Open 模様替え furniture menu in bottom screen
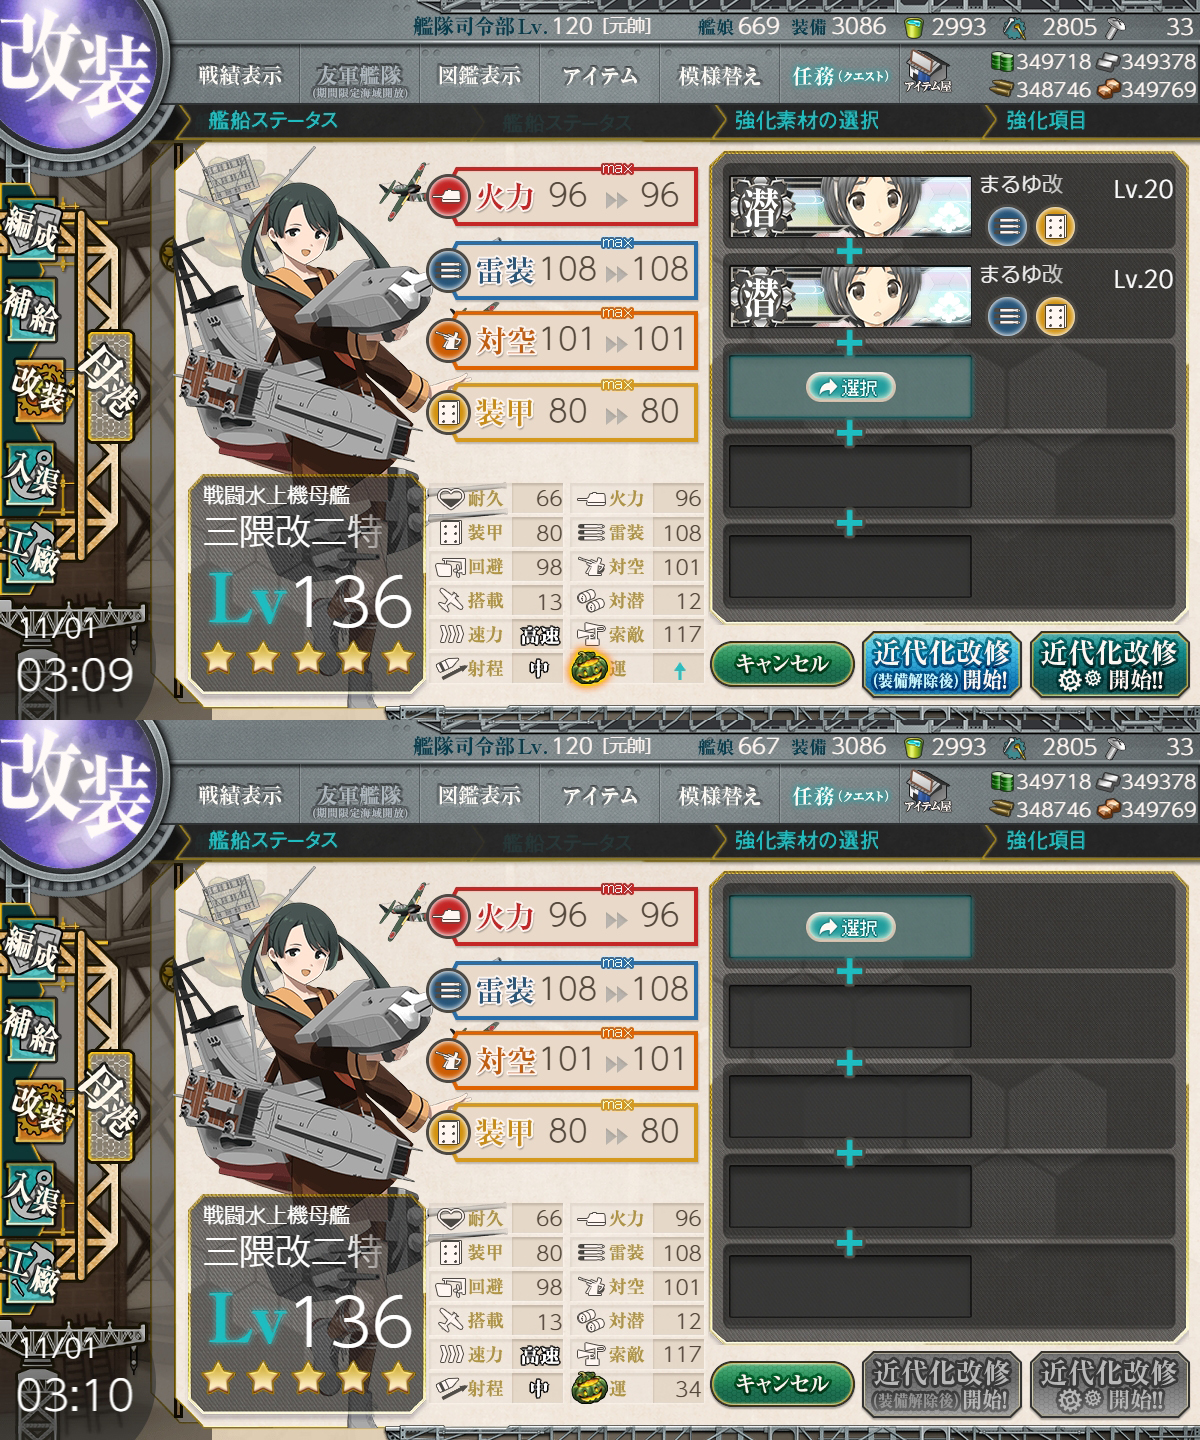The image size is (1200, 1440). click(720, 796)
